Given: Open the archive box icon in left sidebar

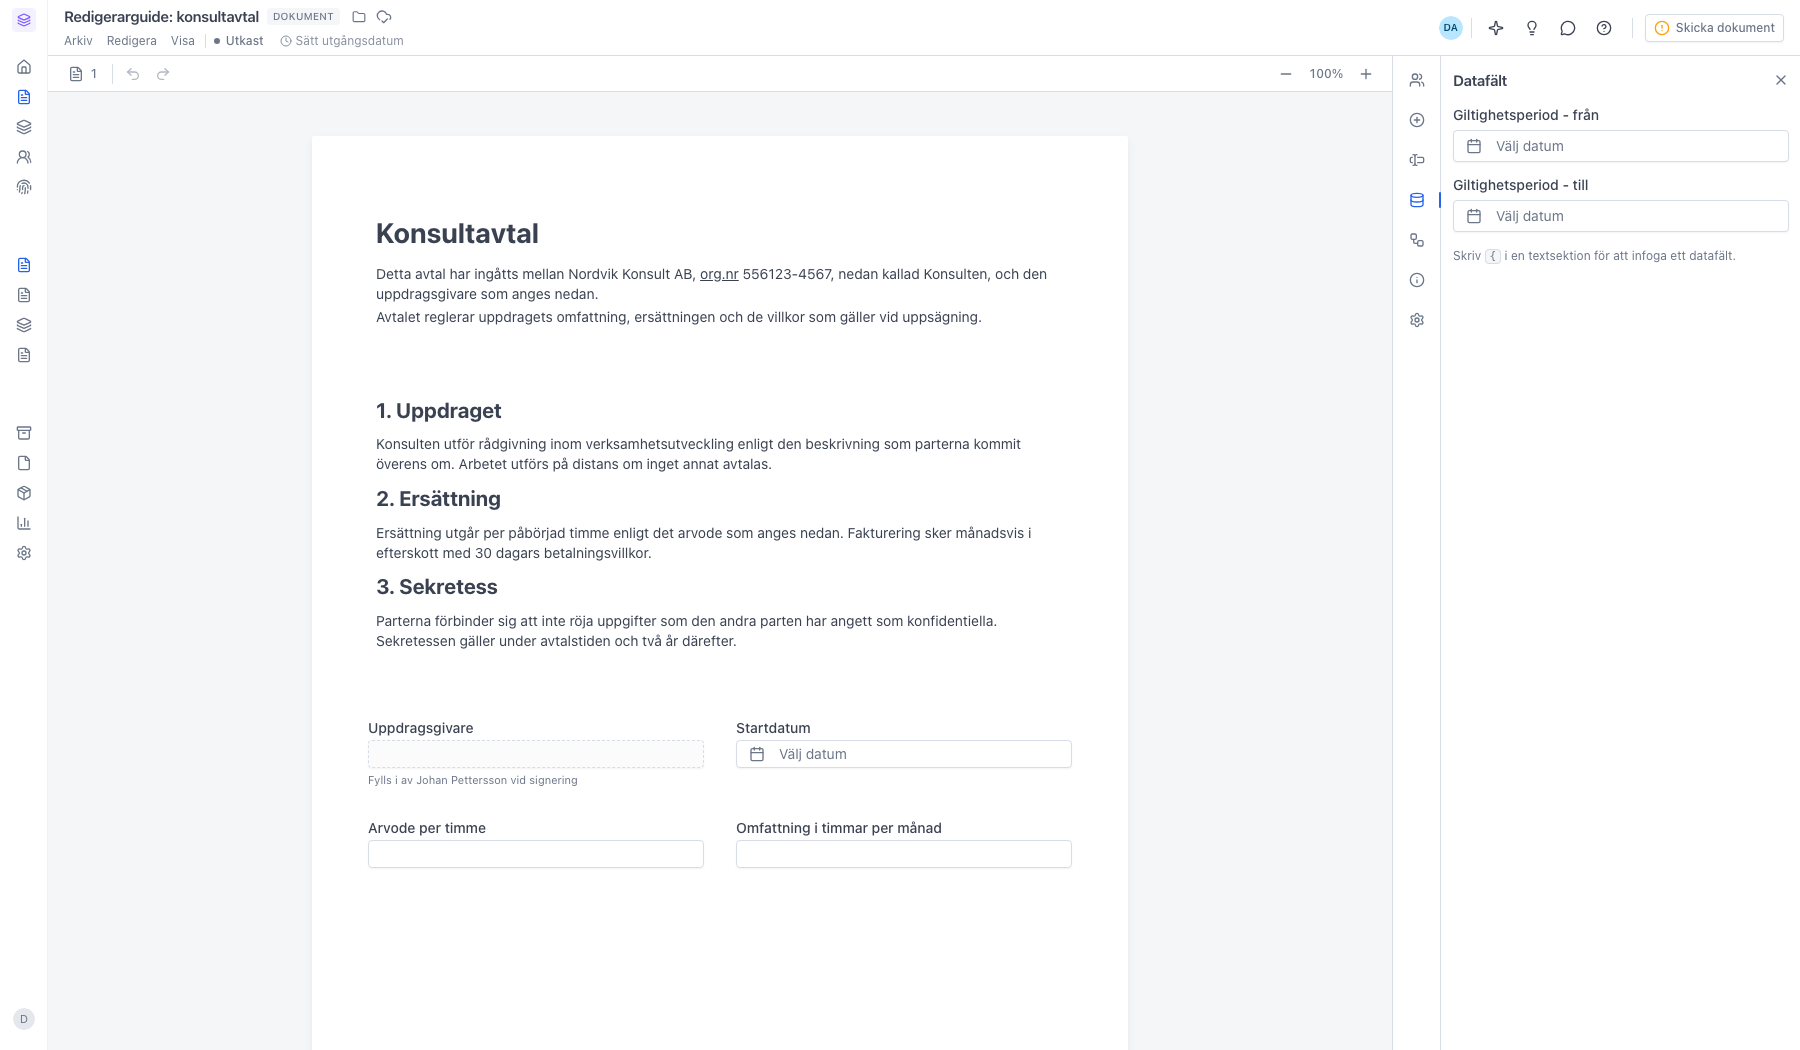Looking at the screenshot, I should click(x=24, y=433).
